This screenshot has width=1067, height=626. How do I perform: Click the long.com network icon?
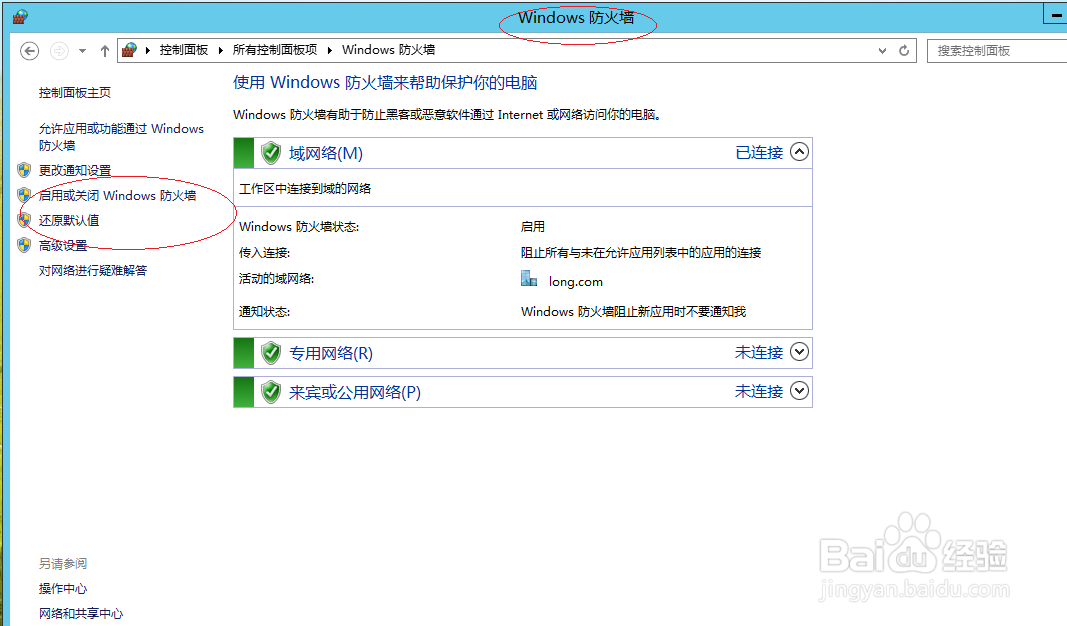pos(529,278)
